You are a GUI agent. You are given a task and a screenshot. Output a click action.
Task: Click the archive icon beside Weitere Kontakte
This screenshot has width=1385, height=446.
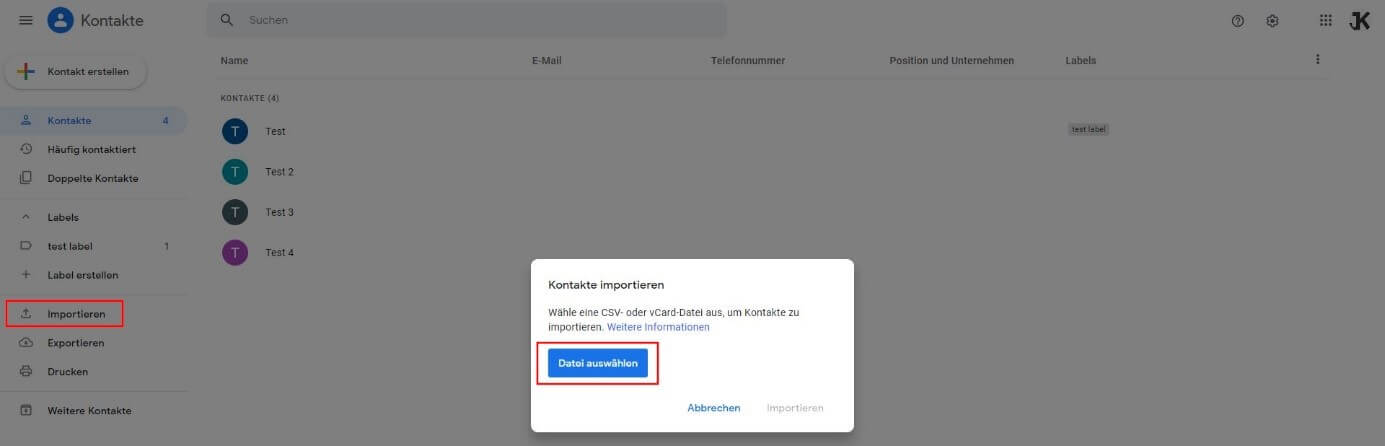(x=26, y=411)
